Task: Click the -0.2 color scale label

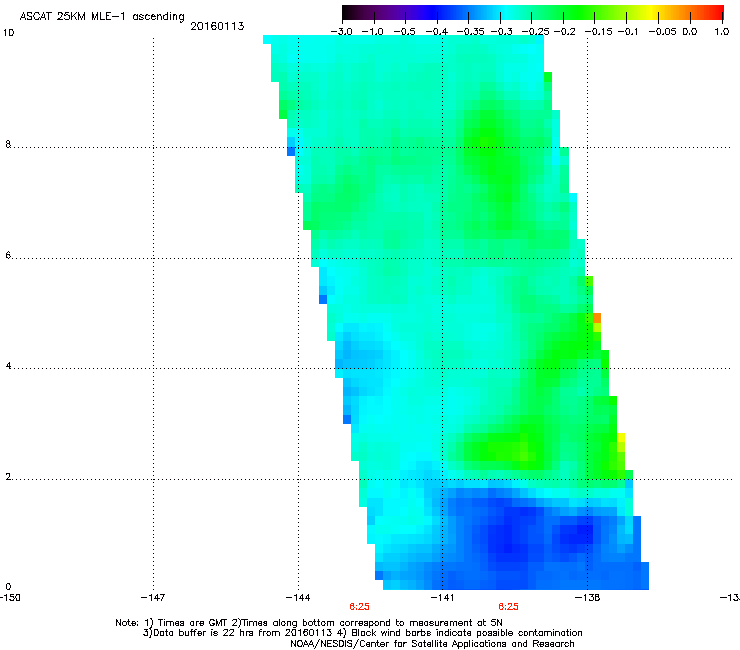Action: 565,32
